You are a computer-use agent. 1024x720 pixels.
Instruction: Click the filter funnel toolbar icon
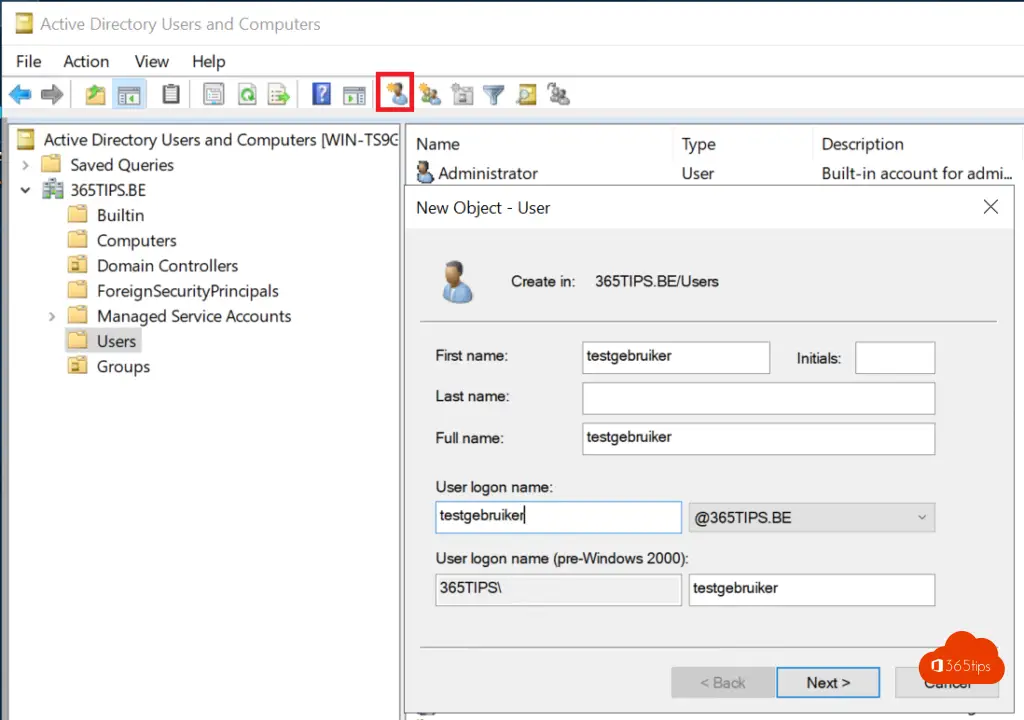pyautogui.click(x=493, y=95)
